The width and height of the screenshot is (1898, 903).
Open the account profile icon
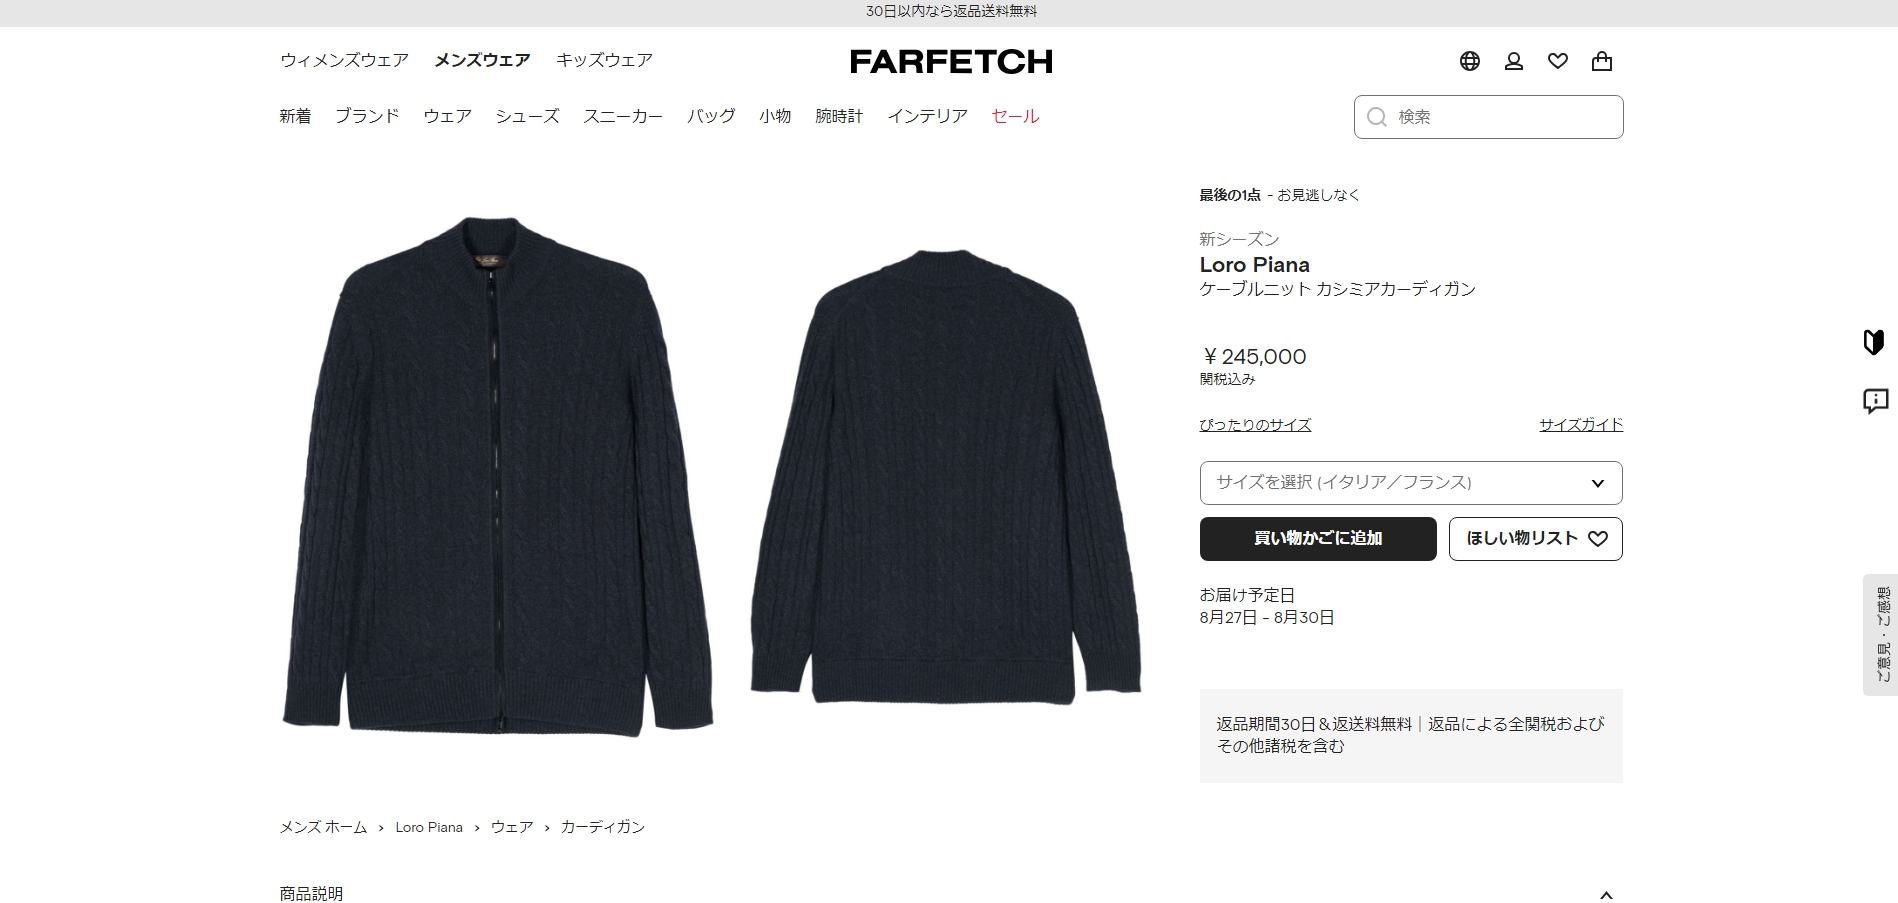(x=1514, y=61)
